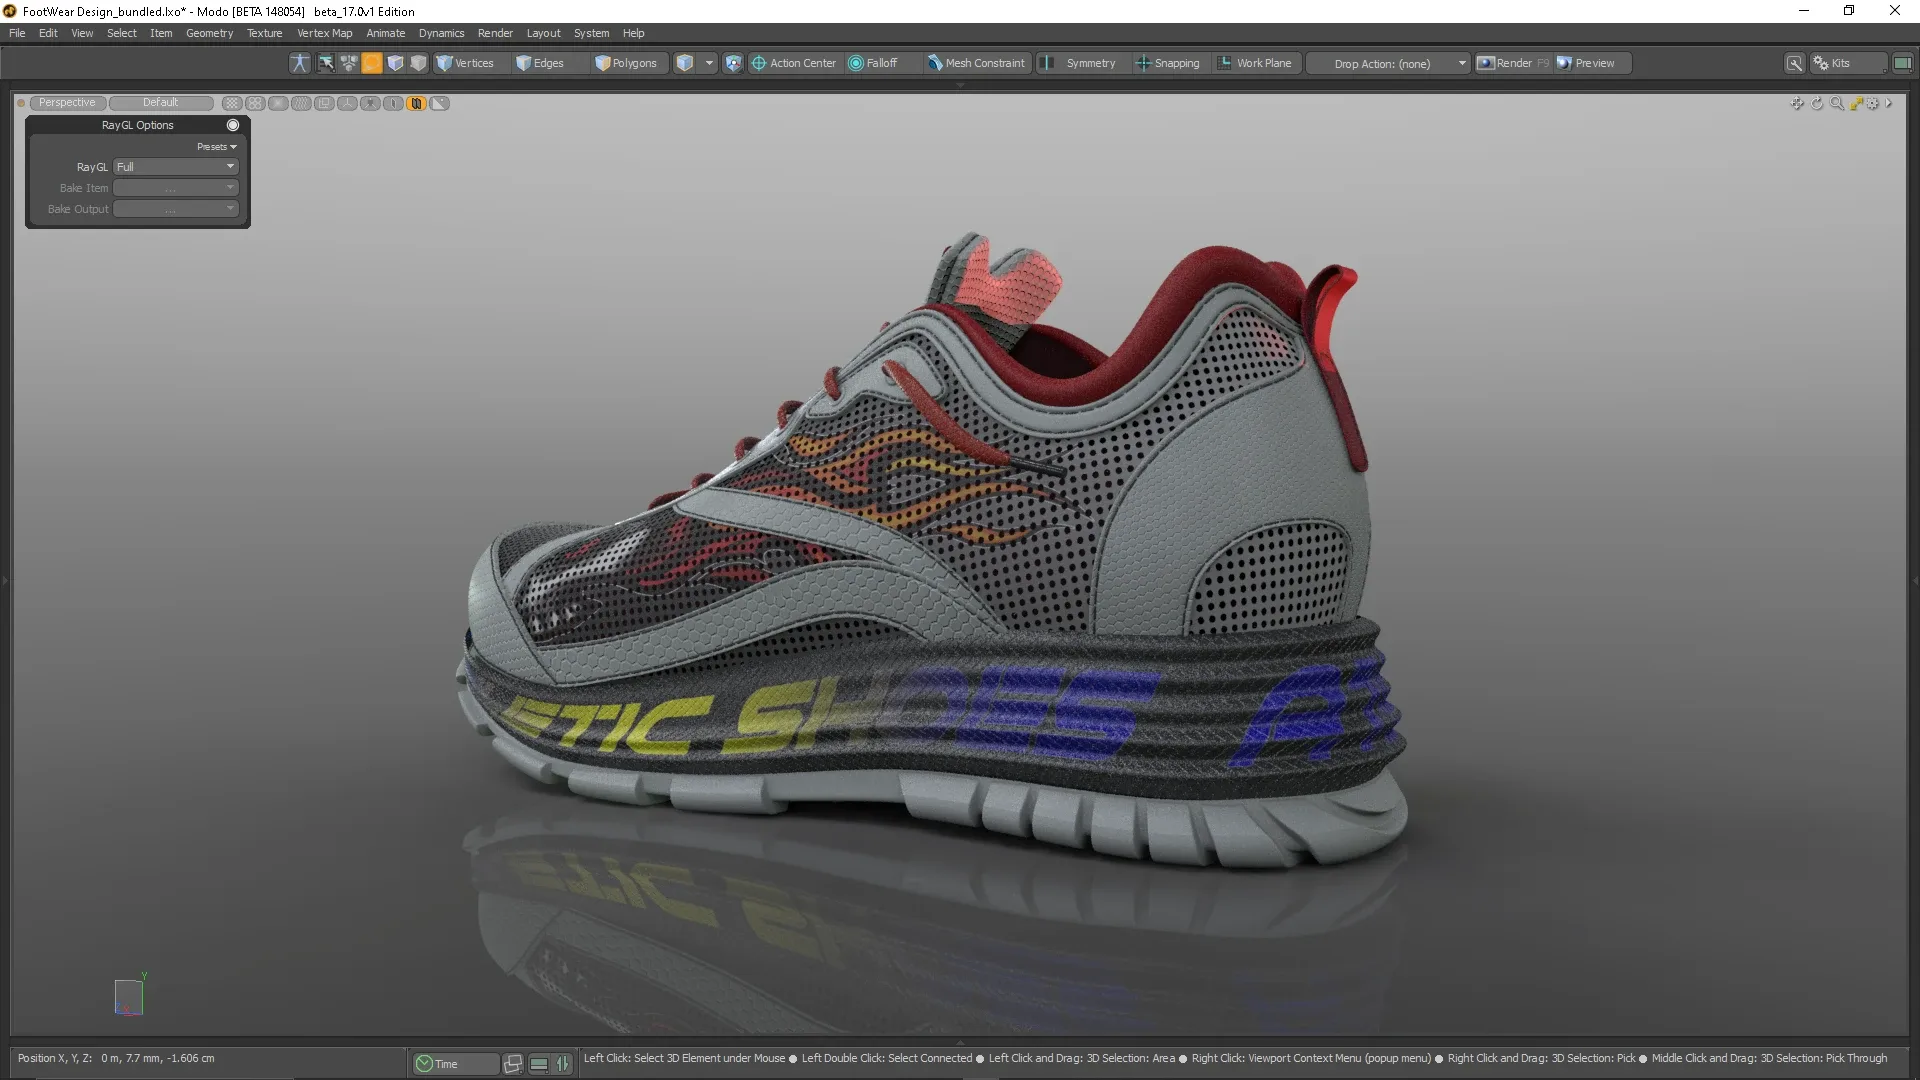Click the yellow viewport maximize icon
1920x1080 pixels.
pyautogui.click(x=1856, y=103)
